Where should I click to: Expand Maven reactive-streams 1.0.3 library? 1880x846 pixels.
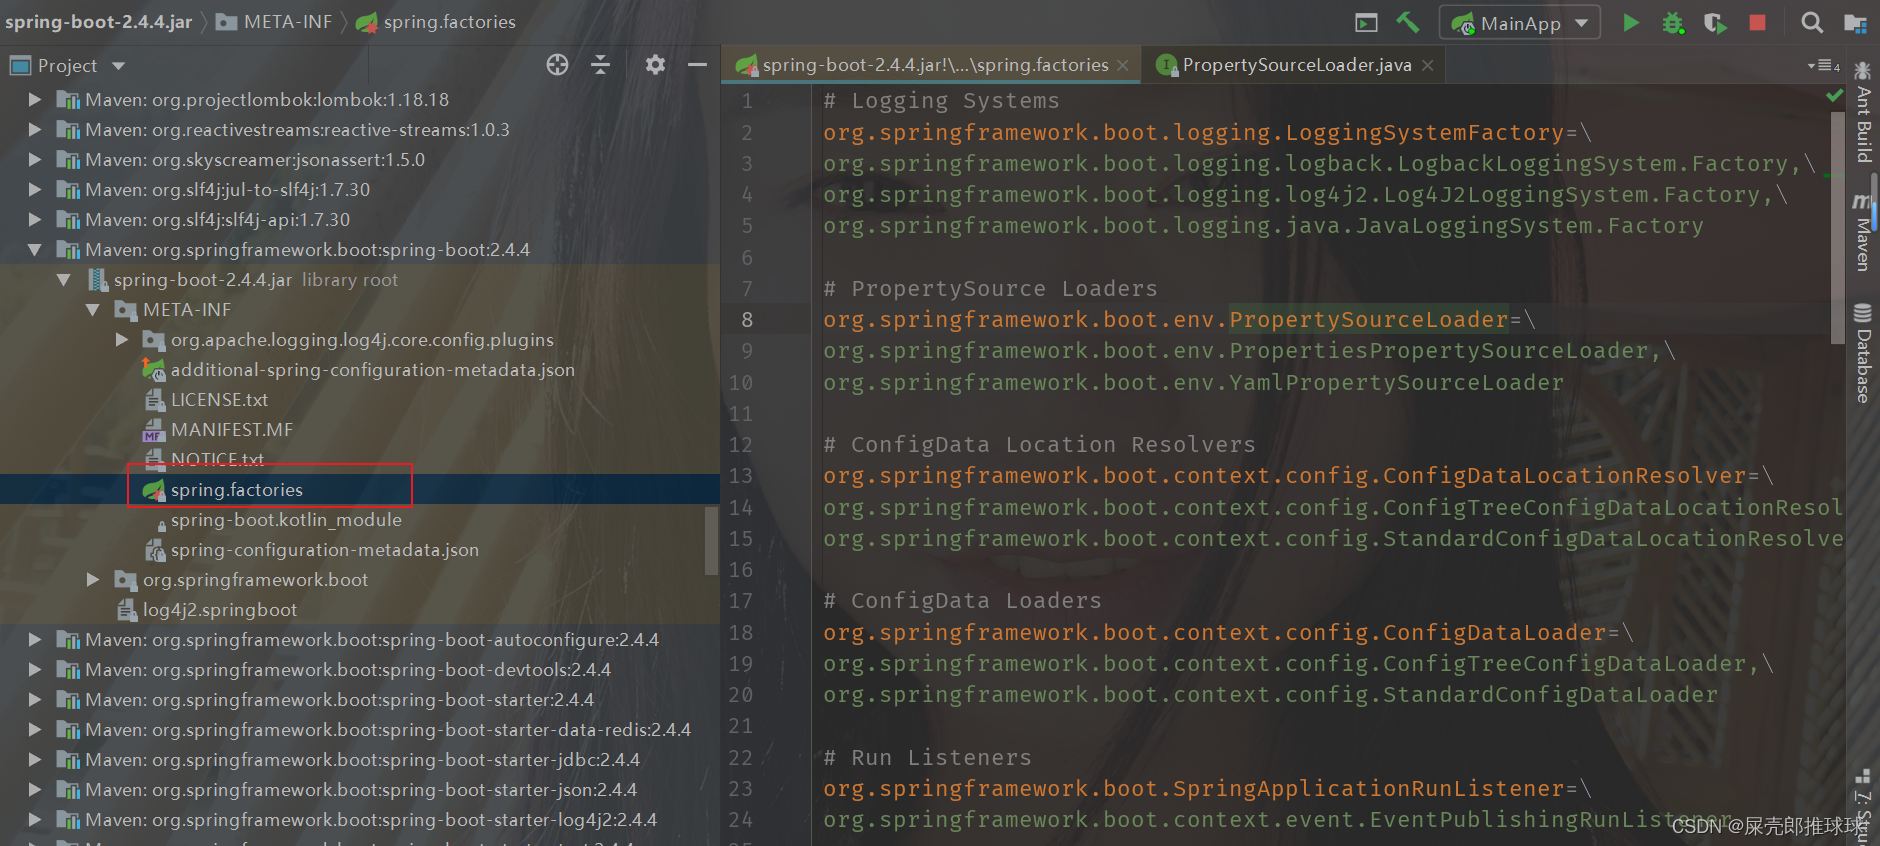point(35,130)
